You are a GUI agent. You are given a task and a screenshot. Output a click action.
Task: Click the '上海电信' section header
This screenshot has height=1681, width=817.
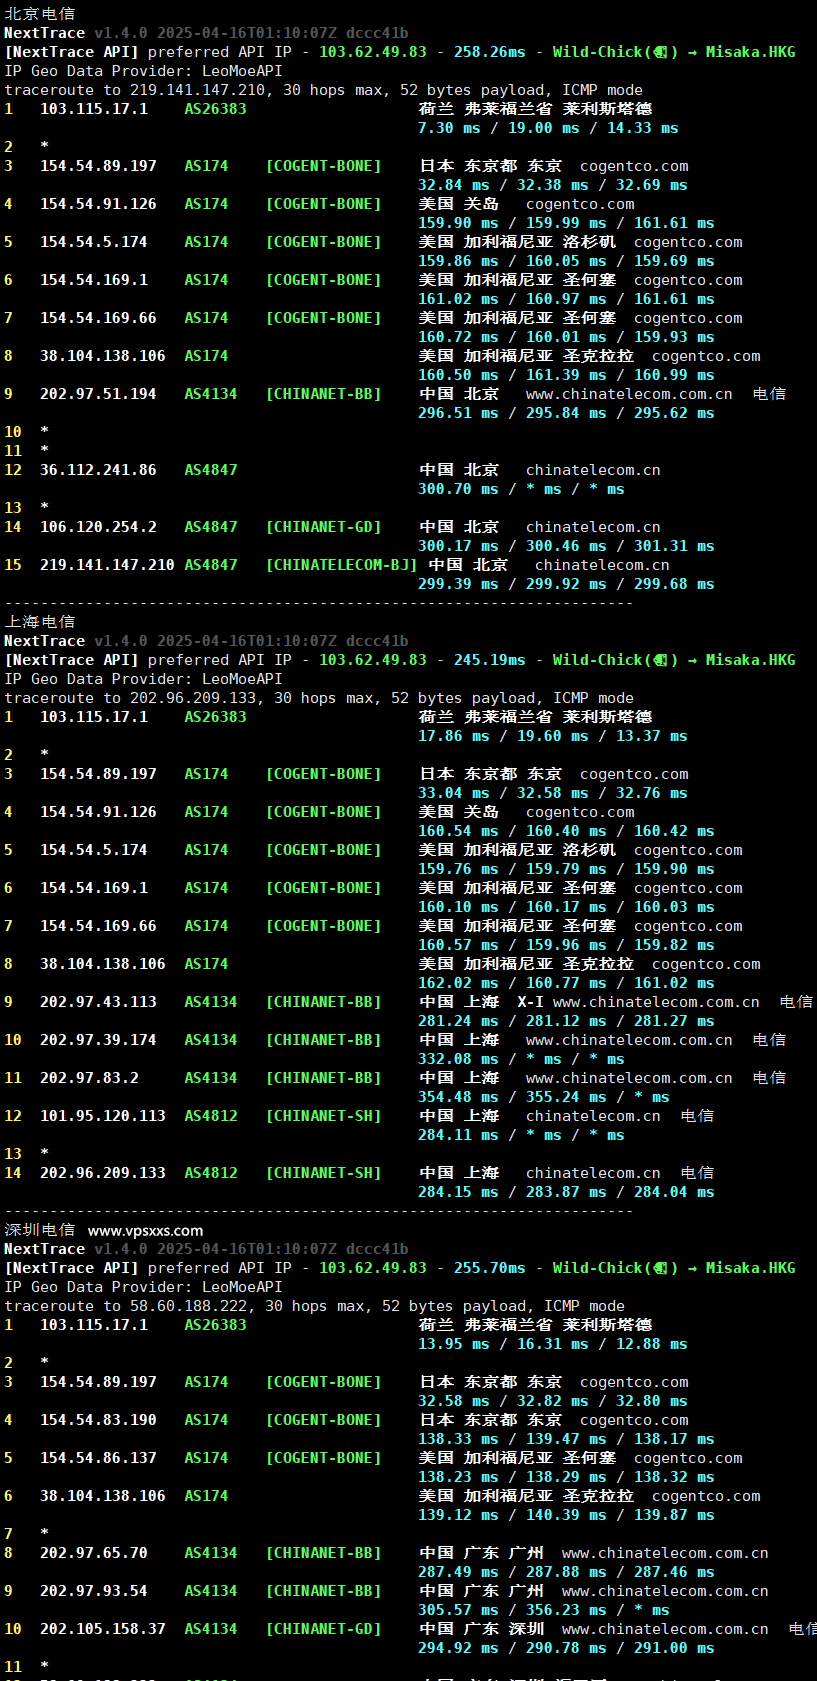pos(40,622)
